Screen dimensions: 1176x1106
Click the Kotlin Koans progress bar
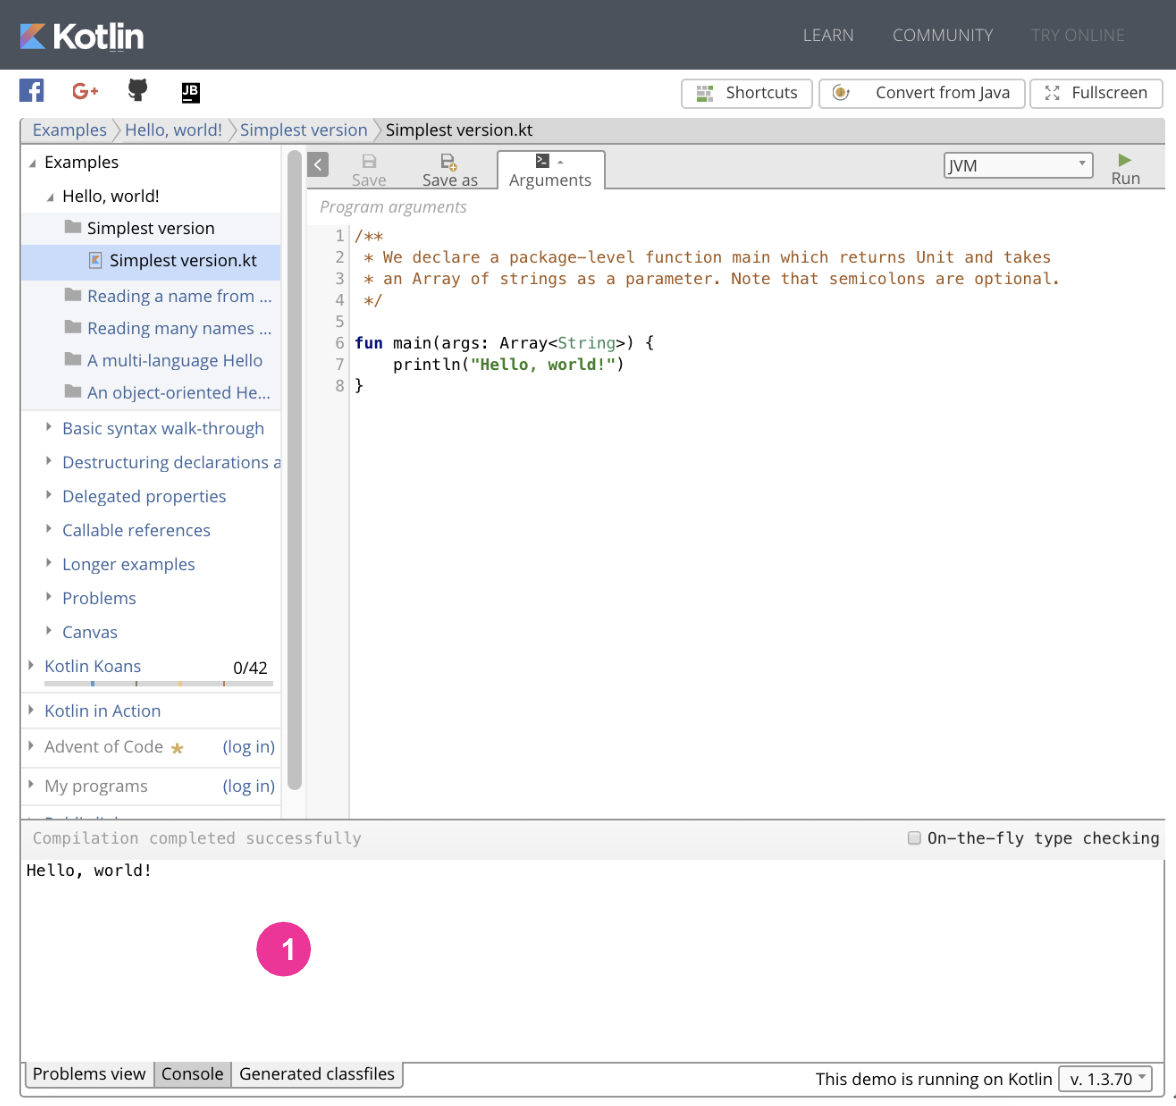tap(158, 684)
